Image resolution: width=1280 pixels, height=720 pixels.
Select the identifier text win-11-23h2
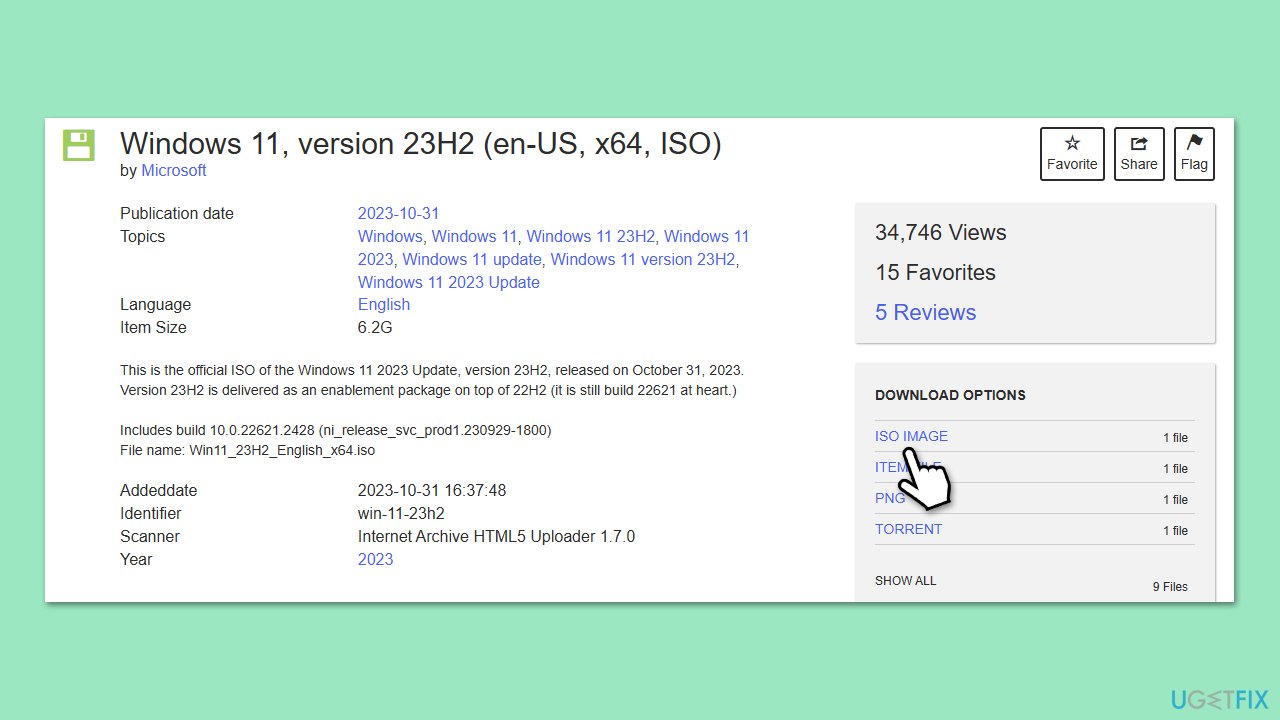(x=401, y=513)
